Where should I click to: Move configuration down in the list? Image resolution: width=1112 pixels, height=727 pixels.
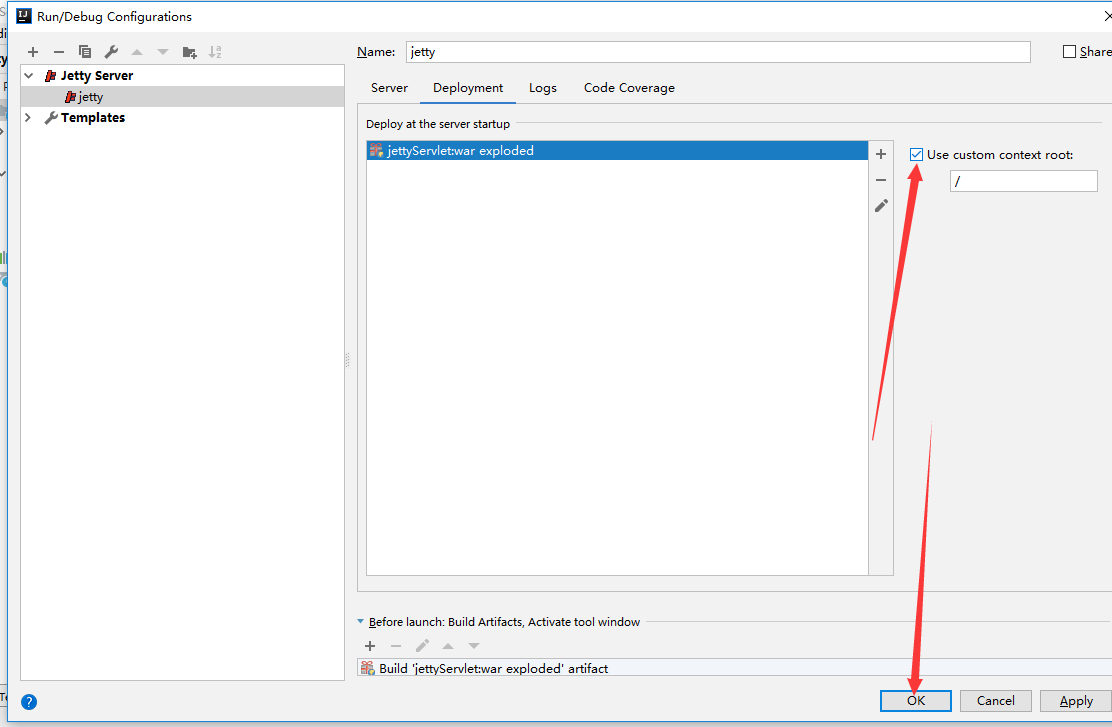163,52
